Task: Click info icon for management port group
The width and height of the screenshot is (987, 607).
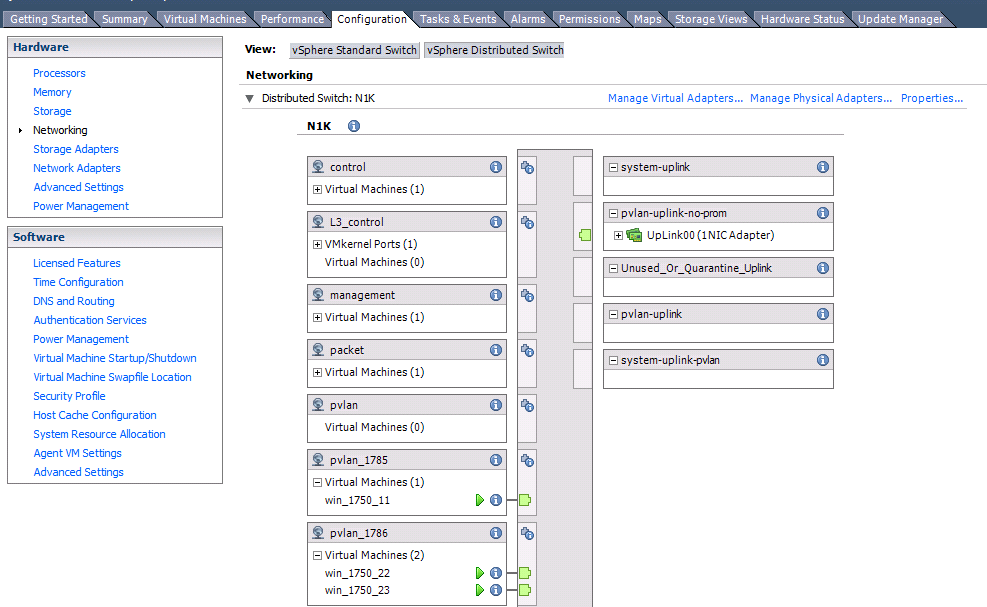Action: coord(496,295)
